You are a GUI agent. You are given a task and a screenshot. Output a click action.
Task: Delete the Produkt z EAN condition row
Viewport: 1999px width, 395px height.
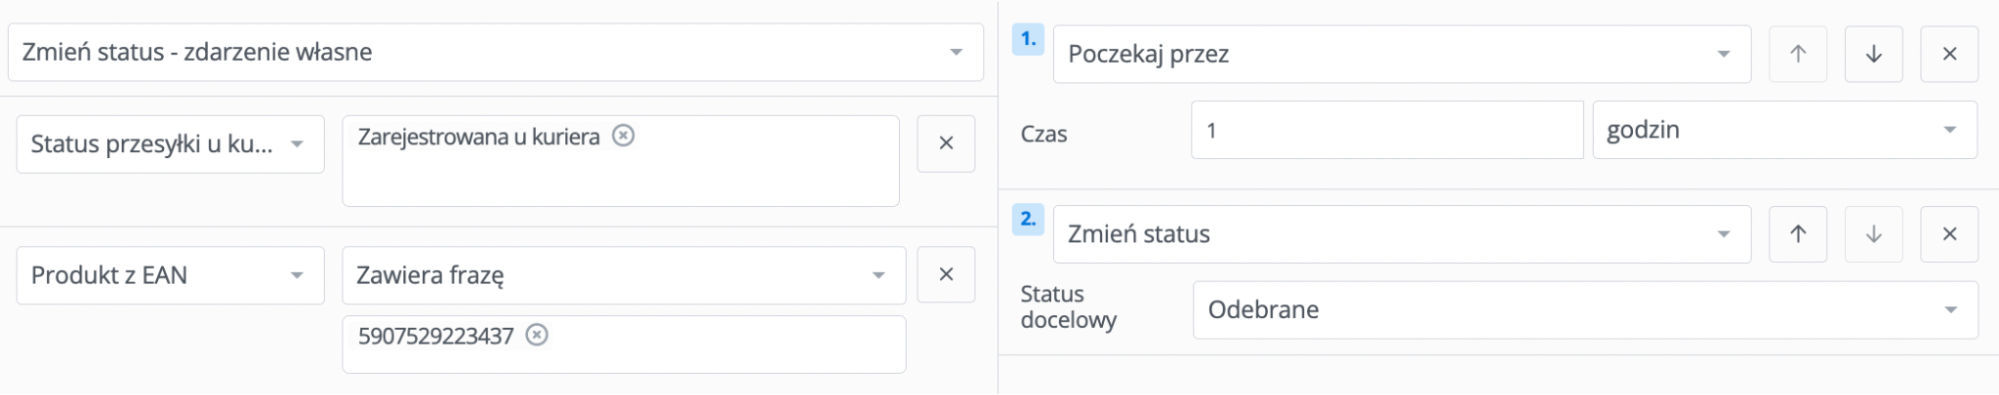(x=946, y=274)
